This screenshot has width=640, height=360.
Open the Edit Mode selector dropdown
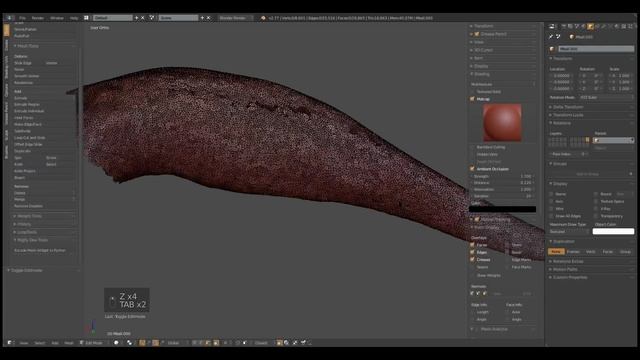93,343
